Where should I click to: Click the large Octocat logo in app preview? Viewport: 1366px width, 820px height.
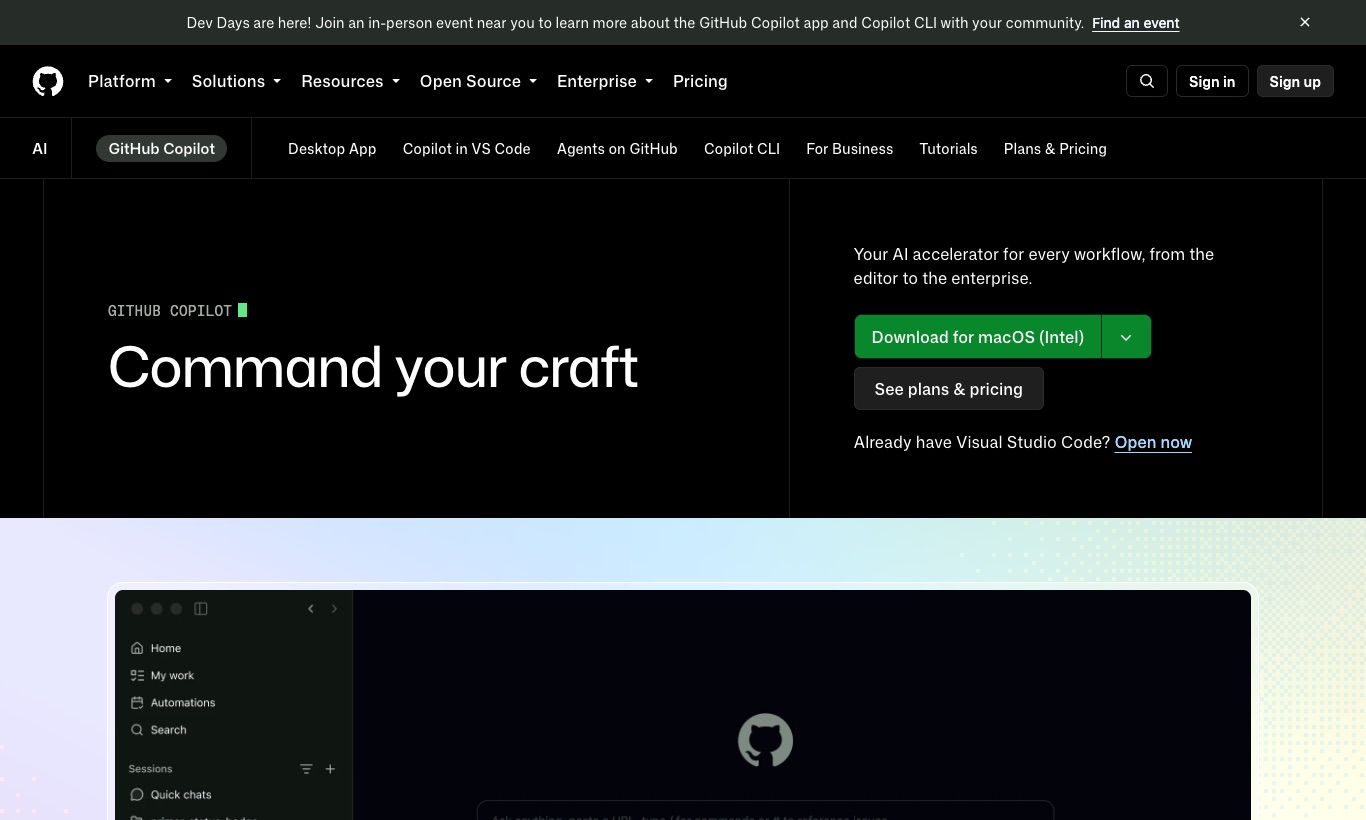765,741
